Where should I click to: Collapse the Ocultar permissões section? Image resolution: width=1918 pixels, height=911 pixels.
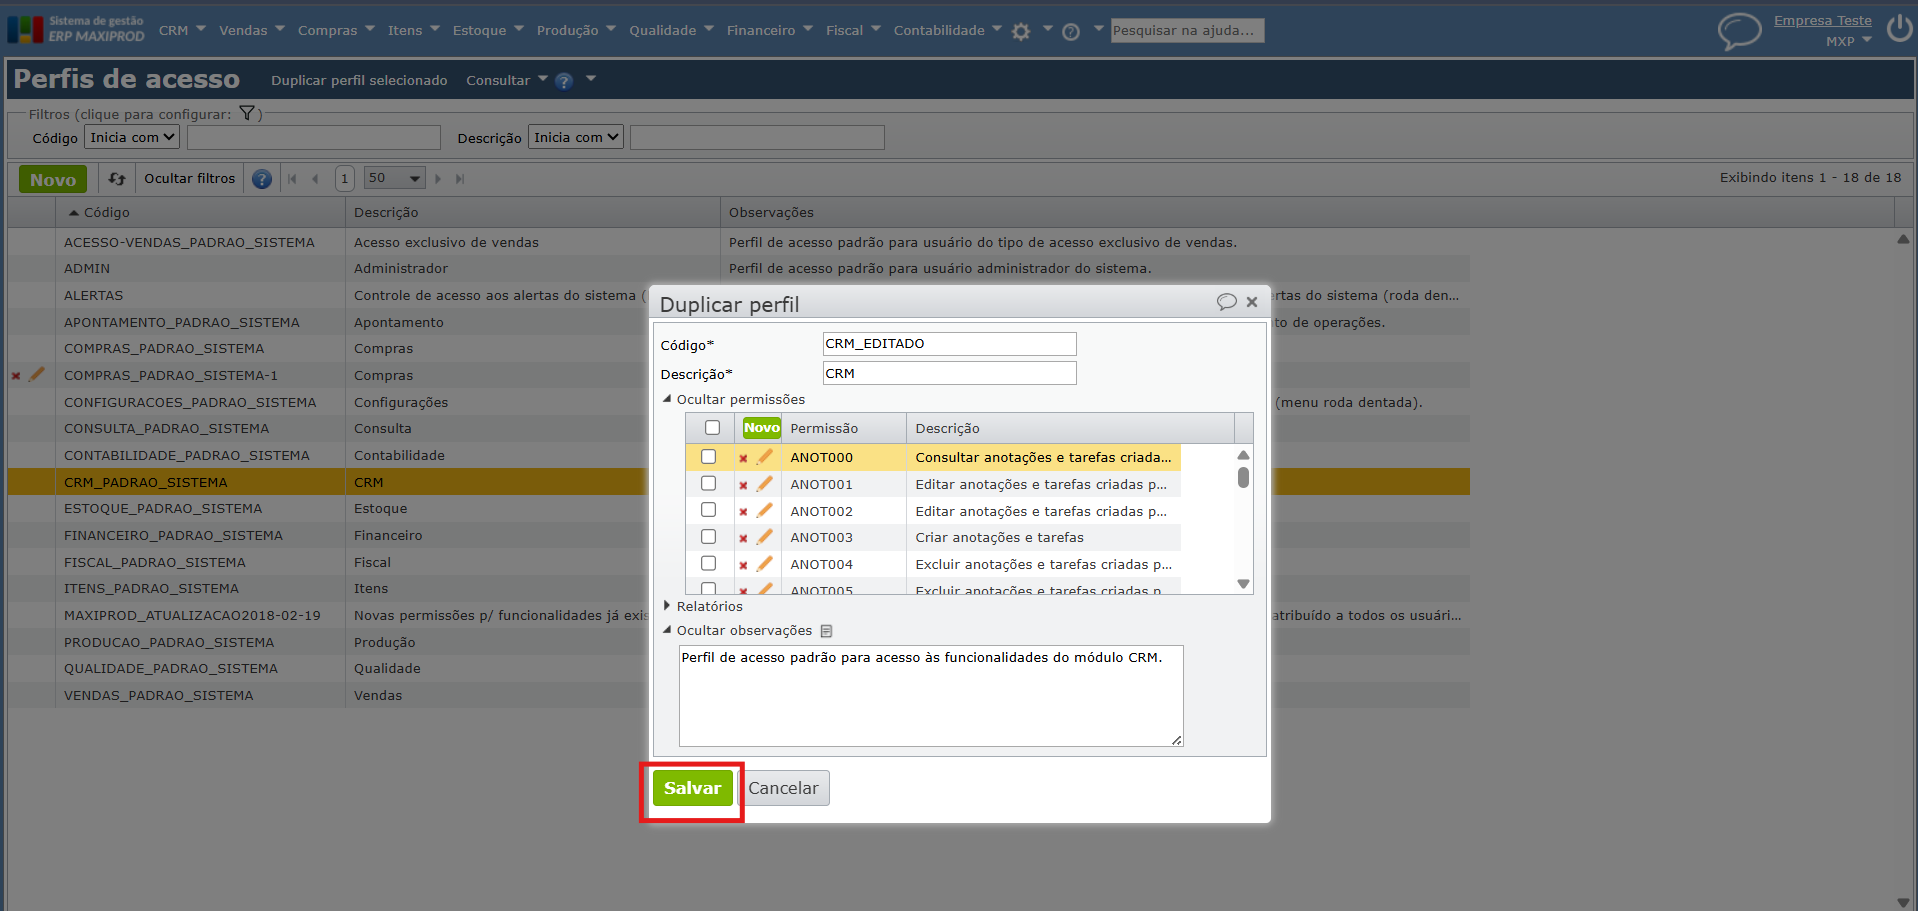click(733, 400)
